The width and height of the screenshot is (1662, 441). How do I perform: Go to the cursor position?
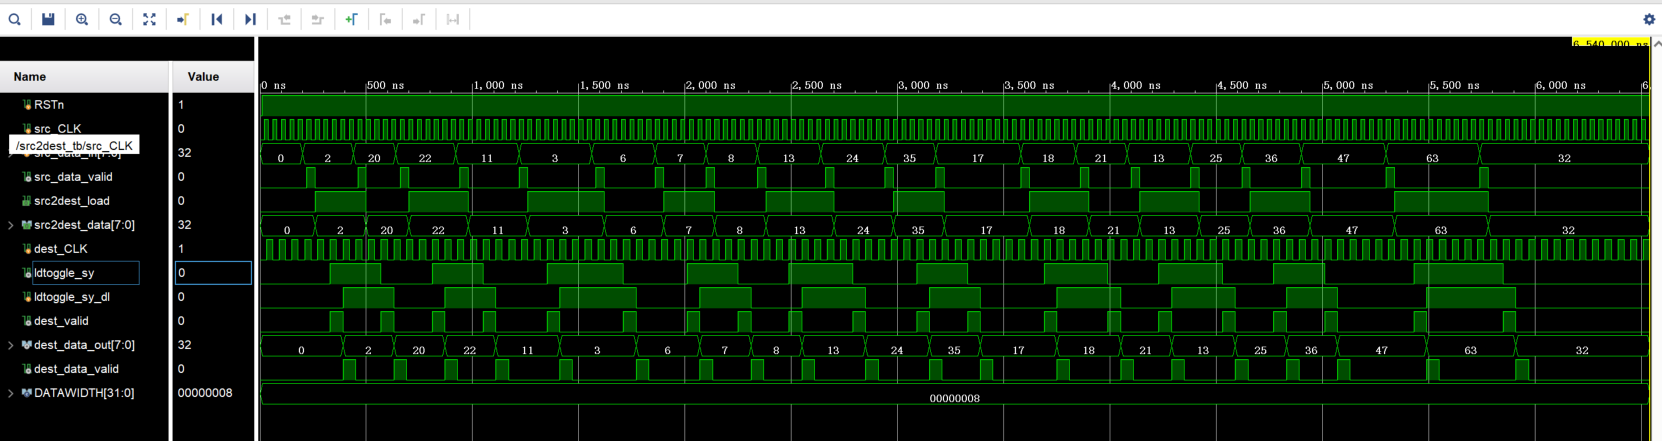pos(183,19)
